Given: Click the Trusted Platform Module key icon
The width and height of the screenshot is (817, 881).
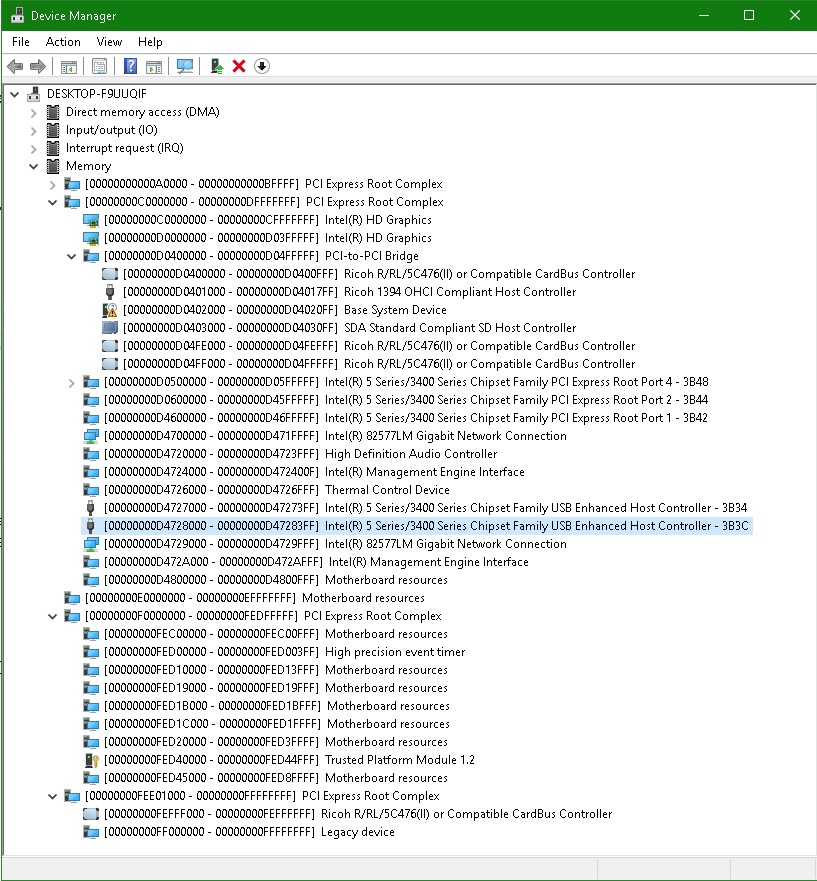Looking at the screenshot, I should coord(91,760).
